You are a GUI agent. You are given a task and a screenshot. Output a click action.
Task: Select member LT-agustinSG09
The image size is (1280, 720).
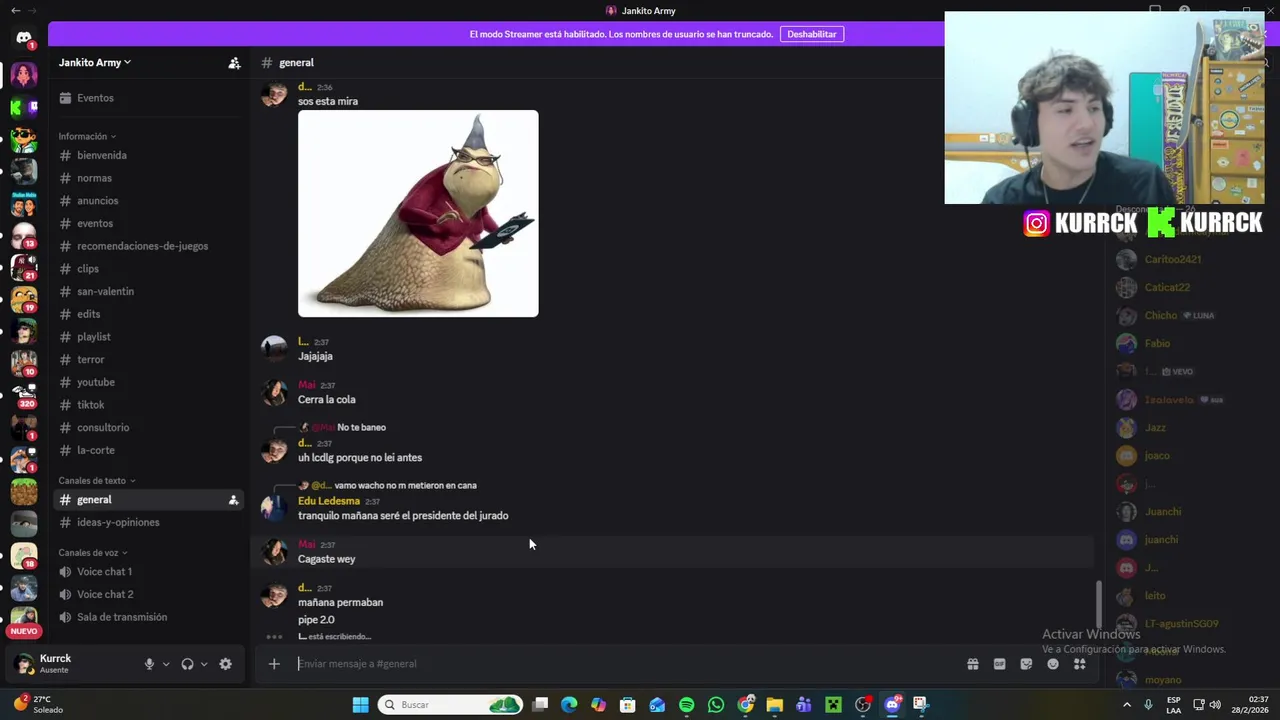pyautogui.click(x=1183, y=623)
